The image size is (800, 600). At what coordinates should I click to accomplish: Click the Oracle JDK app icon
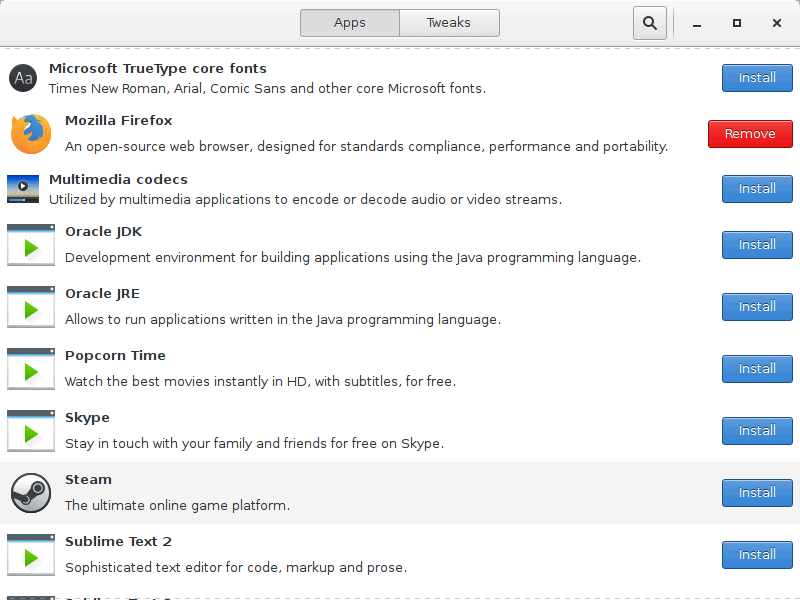pyautogui.click(x=31, y=245)
